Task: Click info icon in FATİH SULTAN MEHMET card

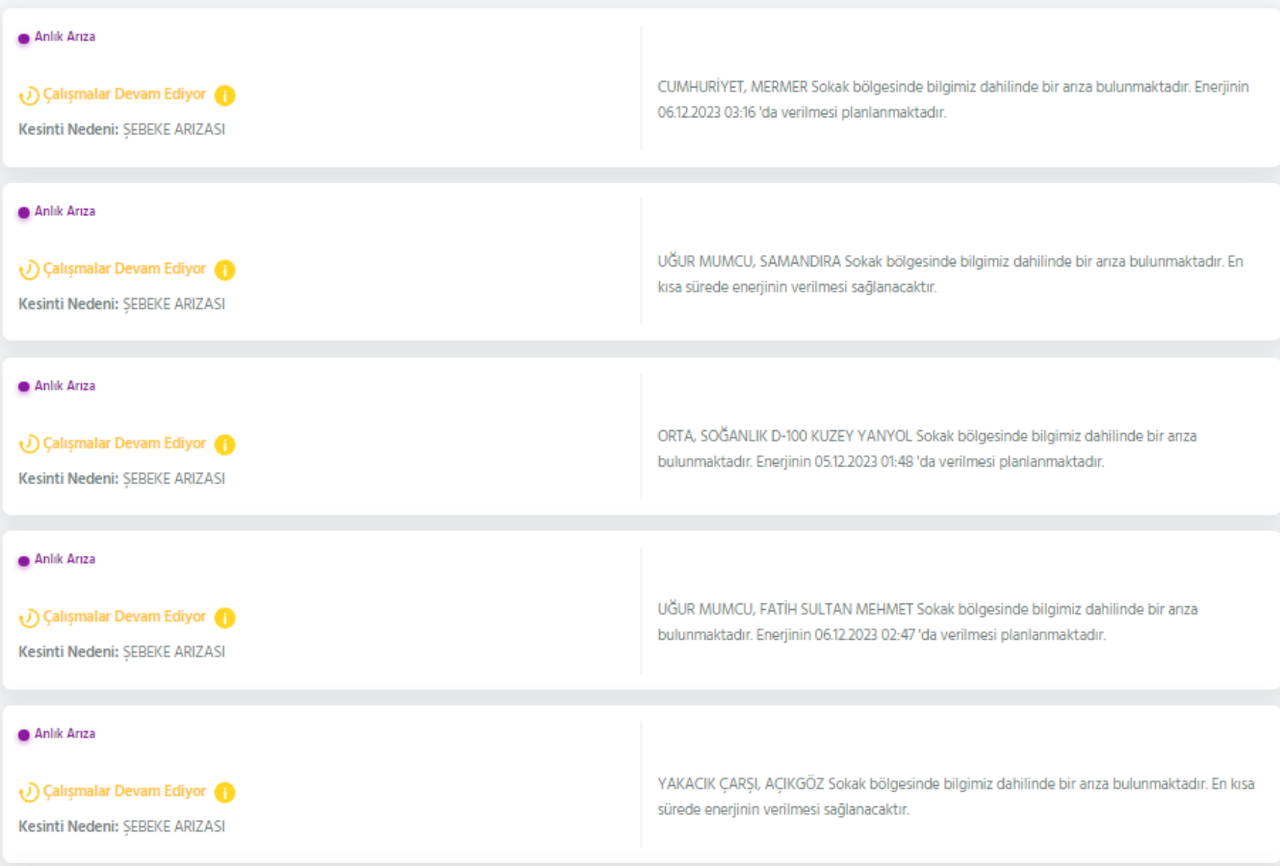Action: [x=225, y=618]
